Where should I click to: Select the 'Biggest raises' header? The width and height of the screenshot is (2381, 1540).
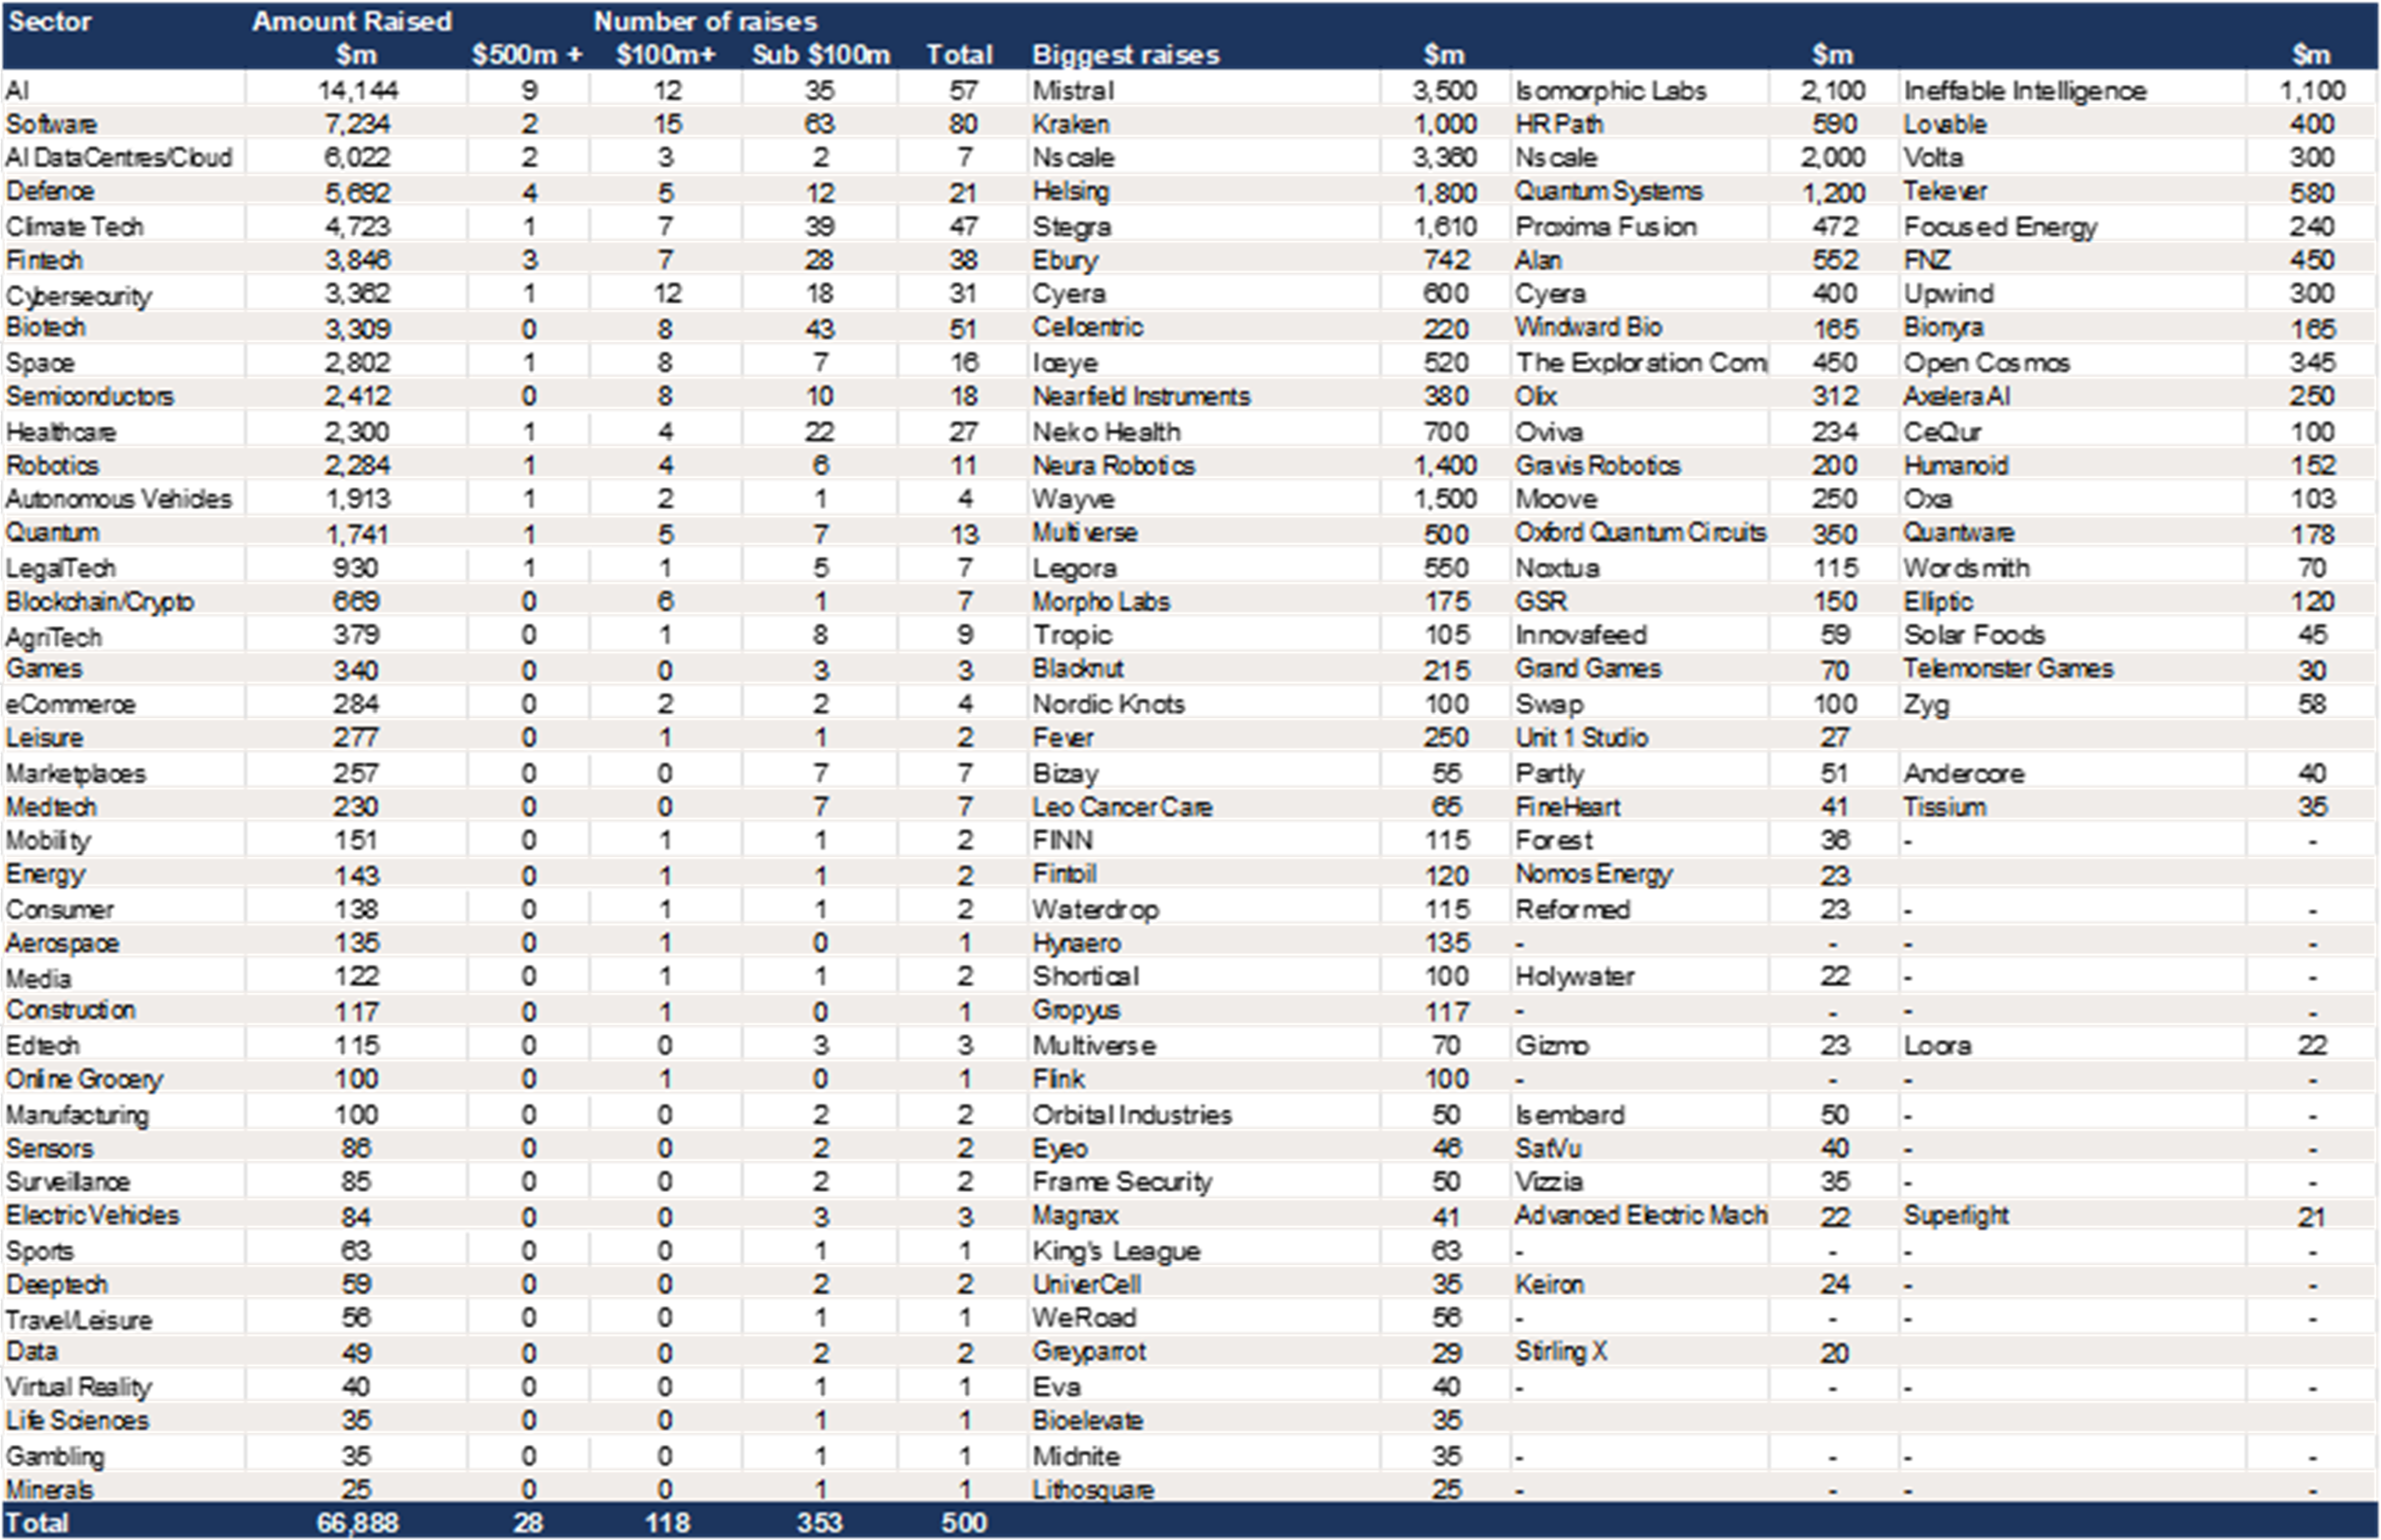1125,54
